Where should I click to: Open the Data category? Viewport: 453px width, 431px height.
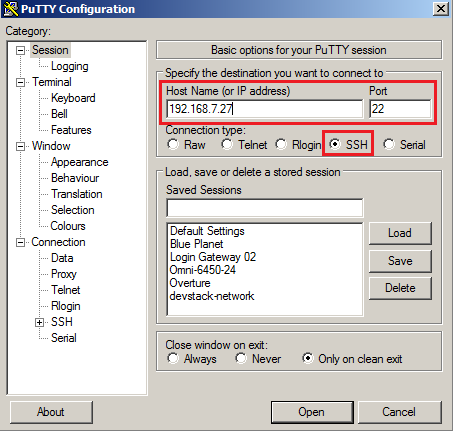click(x=62, y=258)
